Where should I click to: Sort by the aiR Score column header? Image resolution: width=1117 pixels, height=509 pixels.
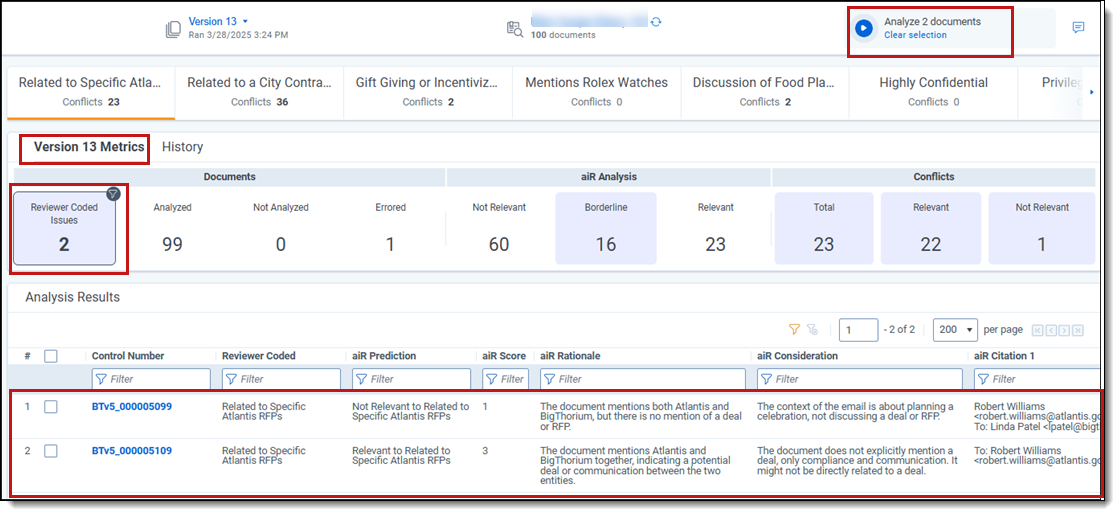click(x=504, y=356)
